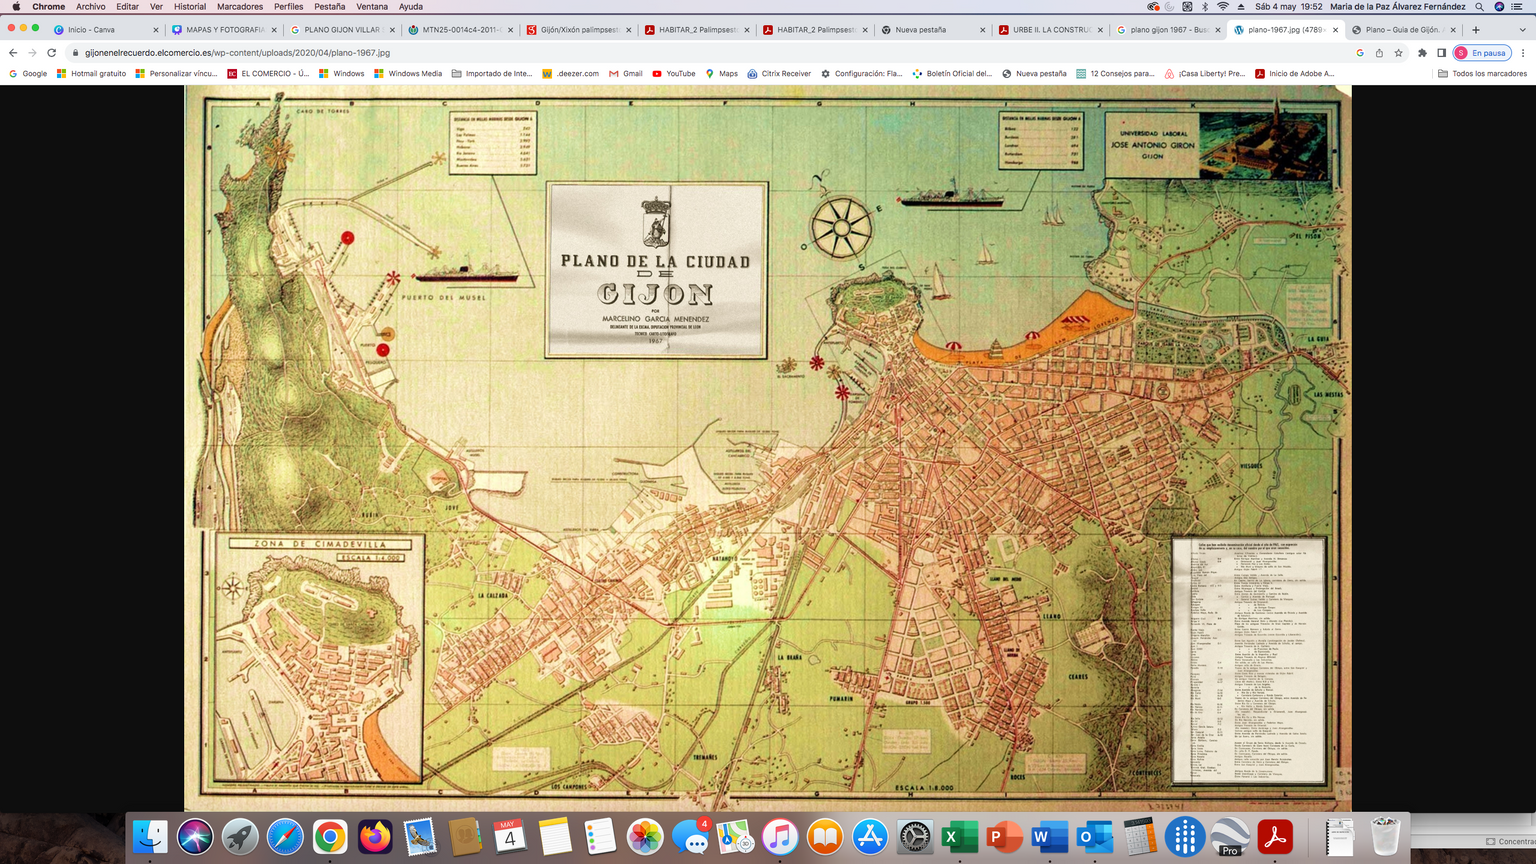Open a new tab with plus button
Viewport: 1536px width, 864px height.
pos(1475,30)
